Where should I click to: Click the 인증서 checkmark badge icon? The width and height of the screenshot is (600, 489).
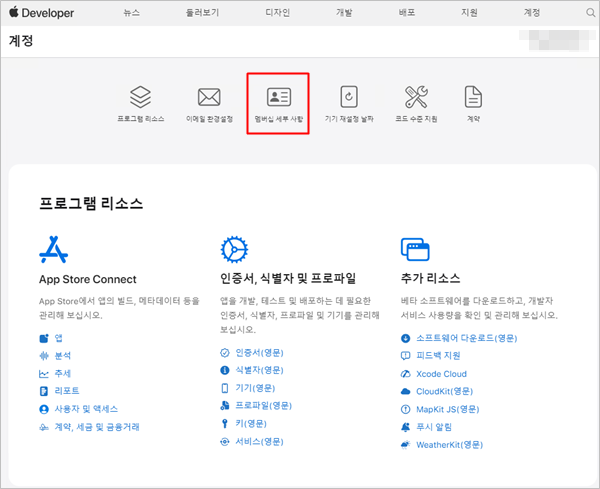(x=225, y=353)
